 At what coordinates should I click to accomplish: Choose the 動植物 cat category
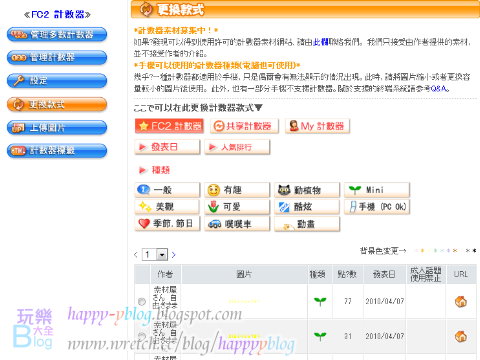tap(307, 190)
